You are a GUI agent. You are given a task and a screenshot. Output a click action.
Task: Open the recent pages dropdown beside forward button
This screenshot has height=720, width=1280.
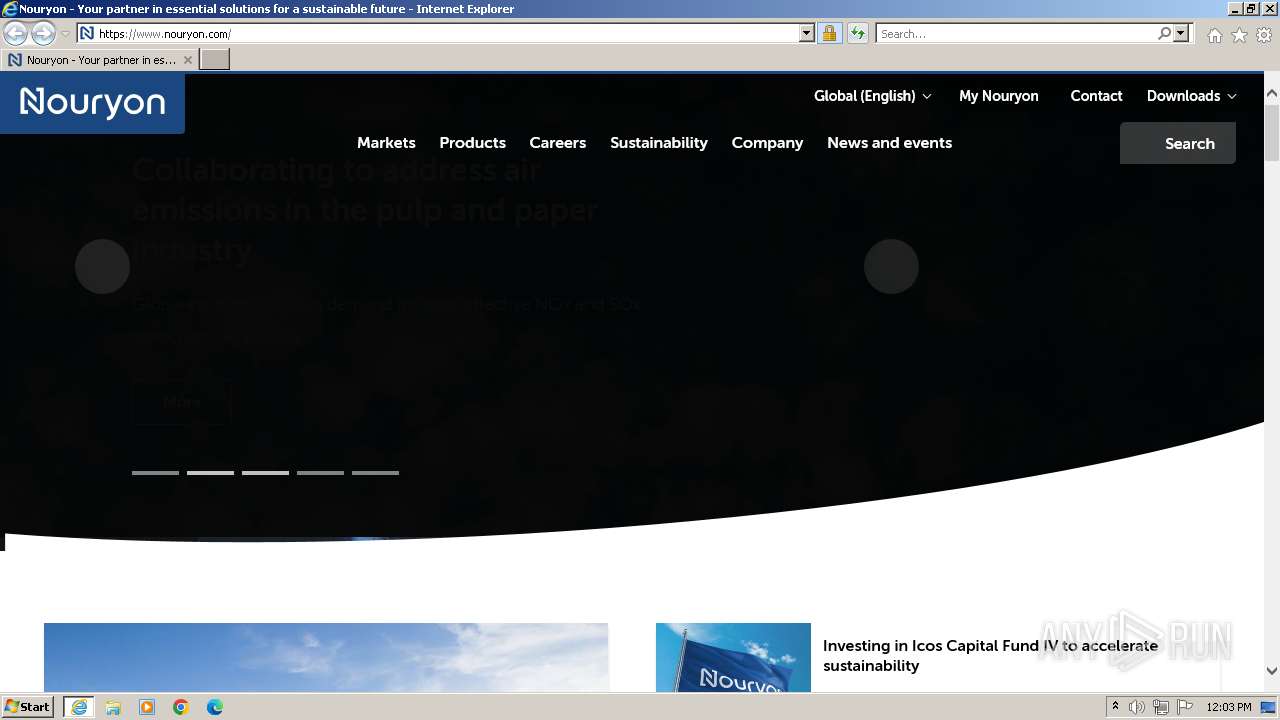point(65,34)
